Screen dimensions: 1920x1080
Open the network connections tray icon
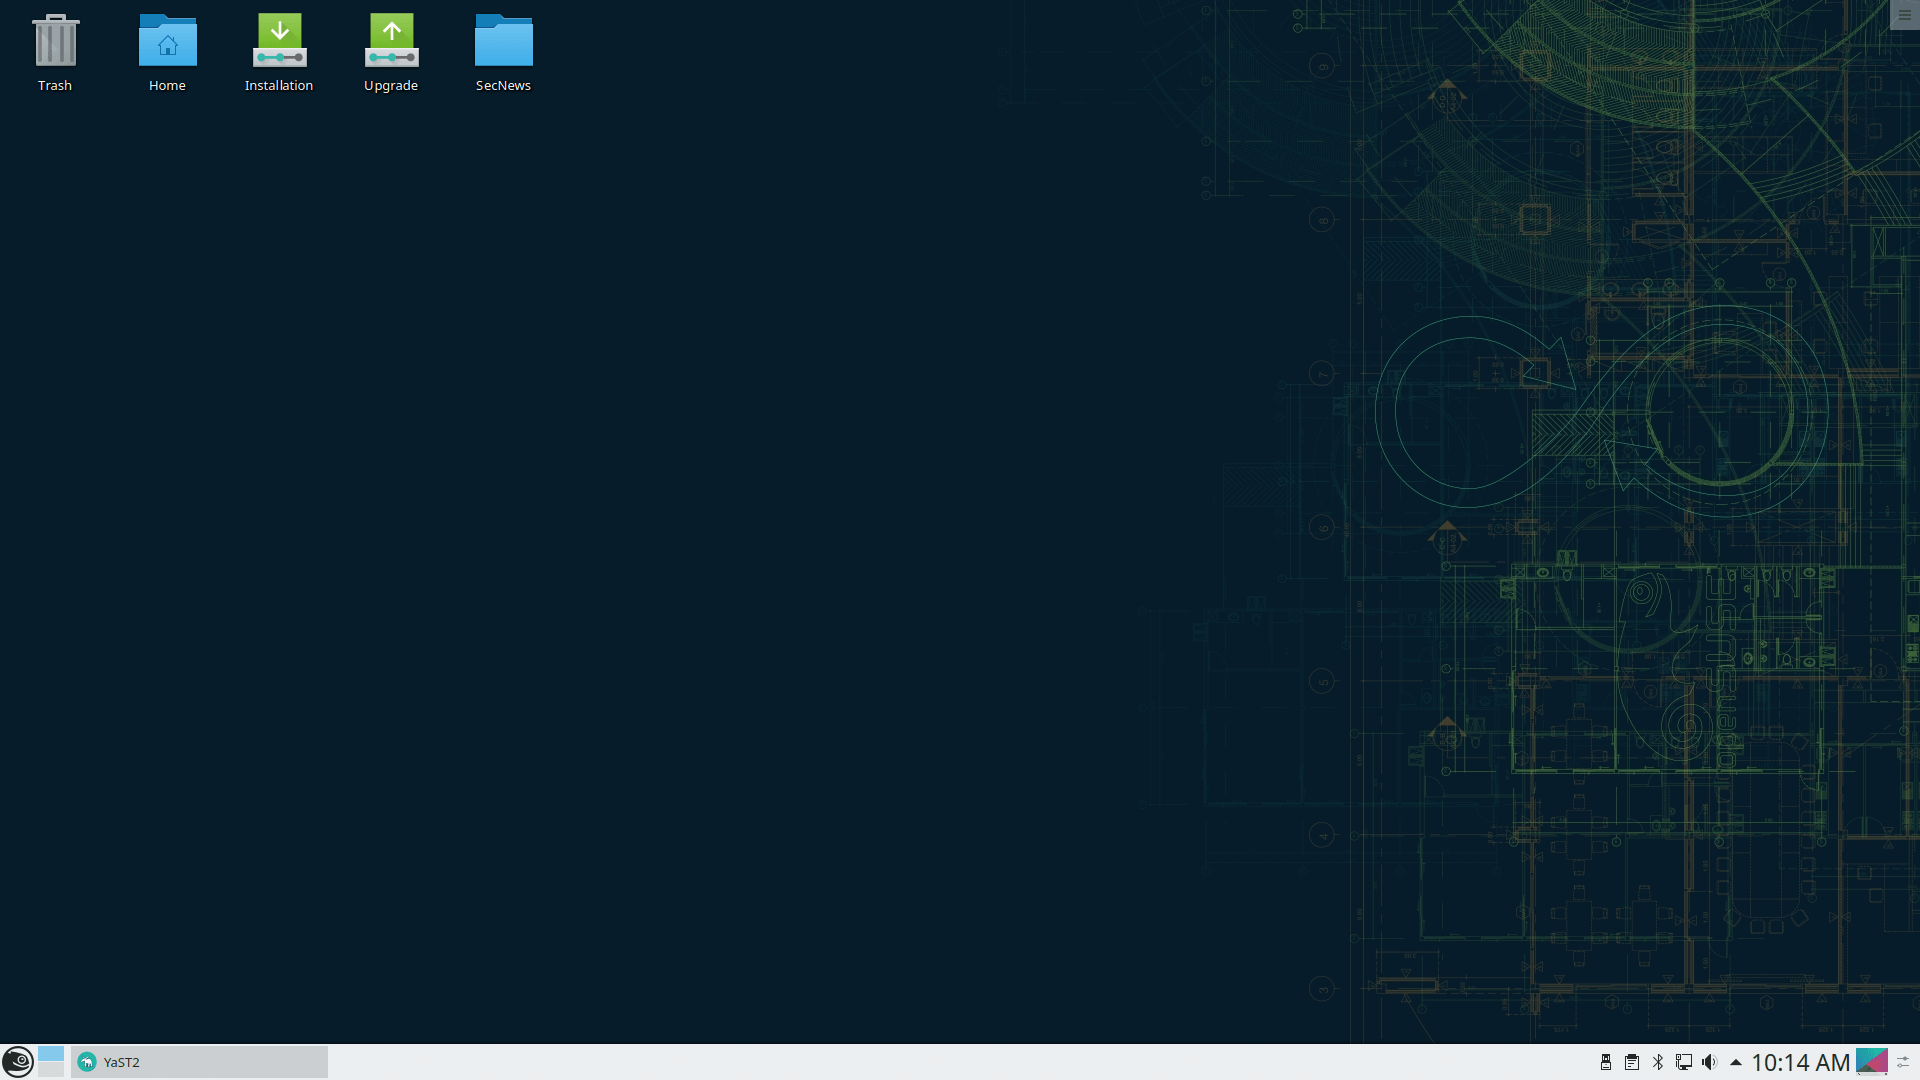pos(1684,1062)
